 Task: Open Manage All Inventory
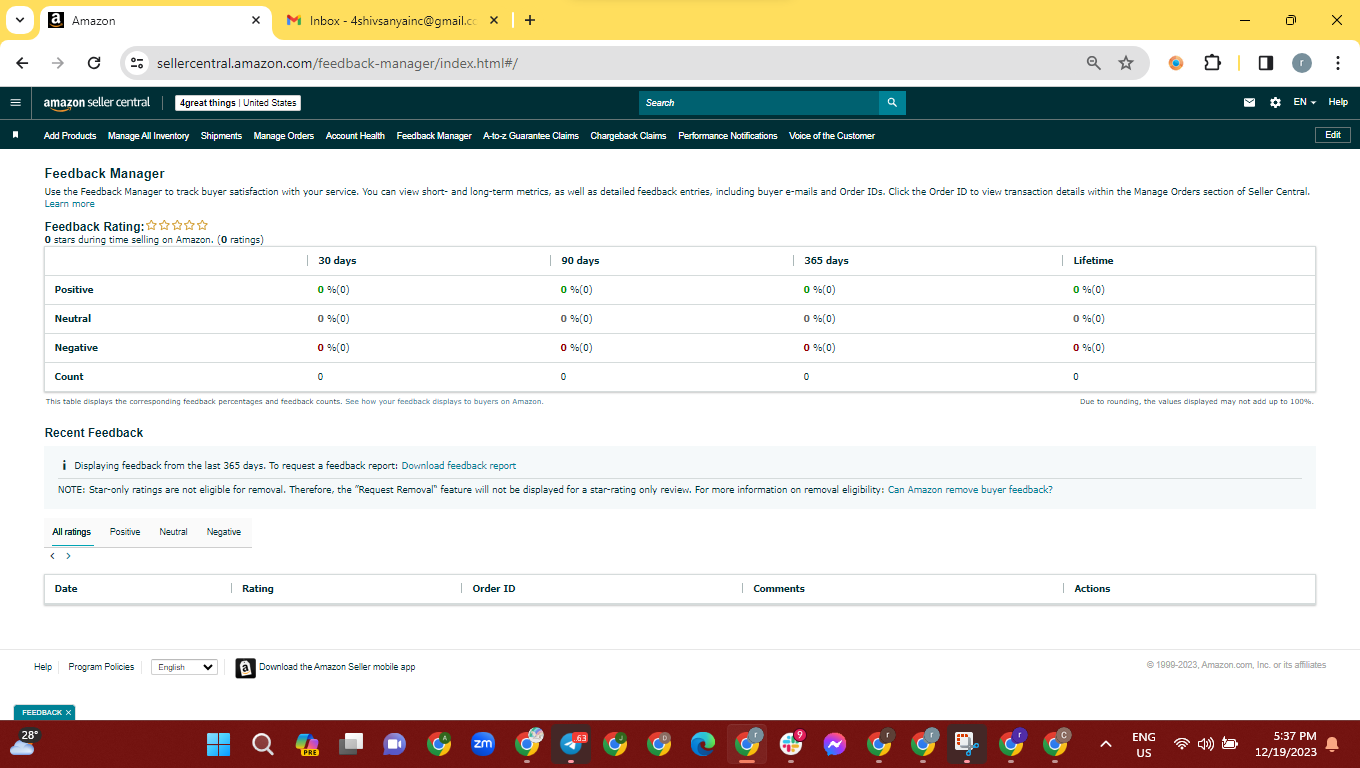[148, 136]
